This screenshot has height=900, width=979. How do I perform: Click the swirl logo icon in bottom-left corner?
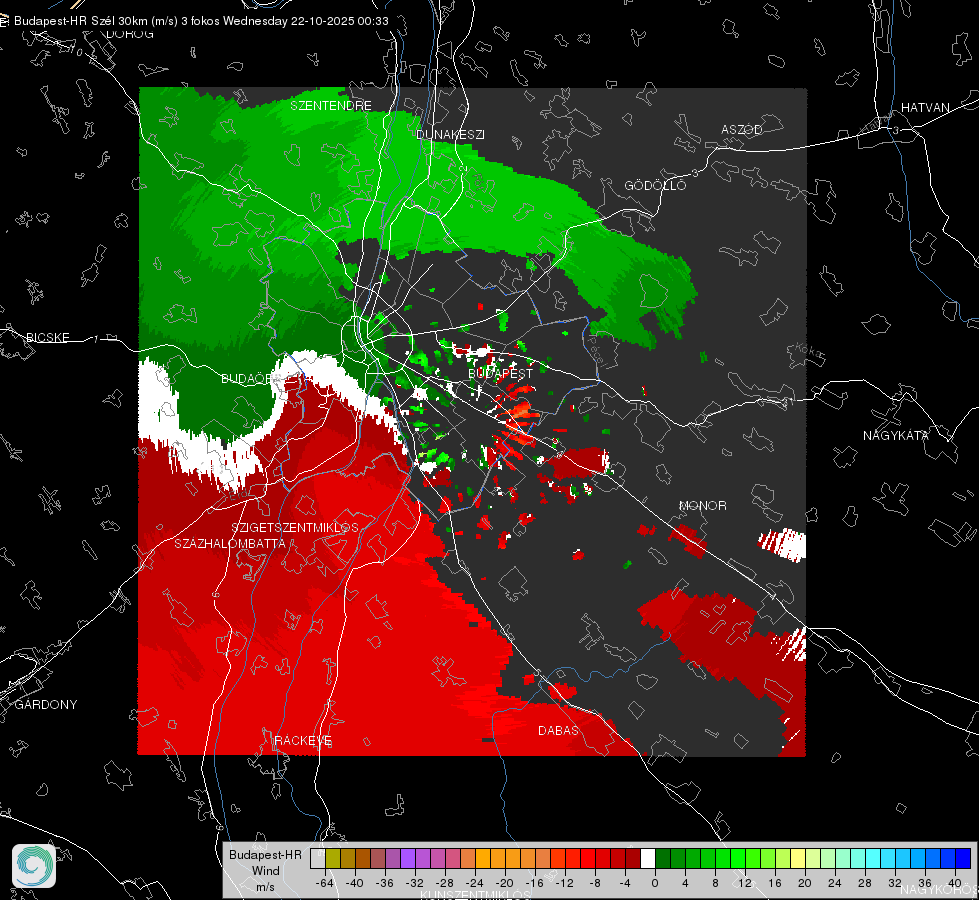pyautogui.click(x=34, y=866)
